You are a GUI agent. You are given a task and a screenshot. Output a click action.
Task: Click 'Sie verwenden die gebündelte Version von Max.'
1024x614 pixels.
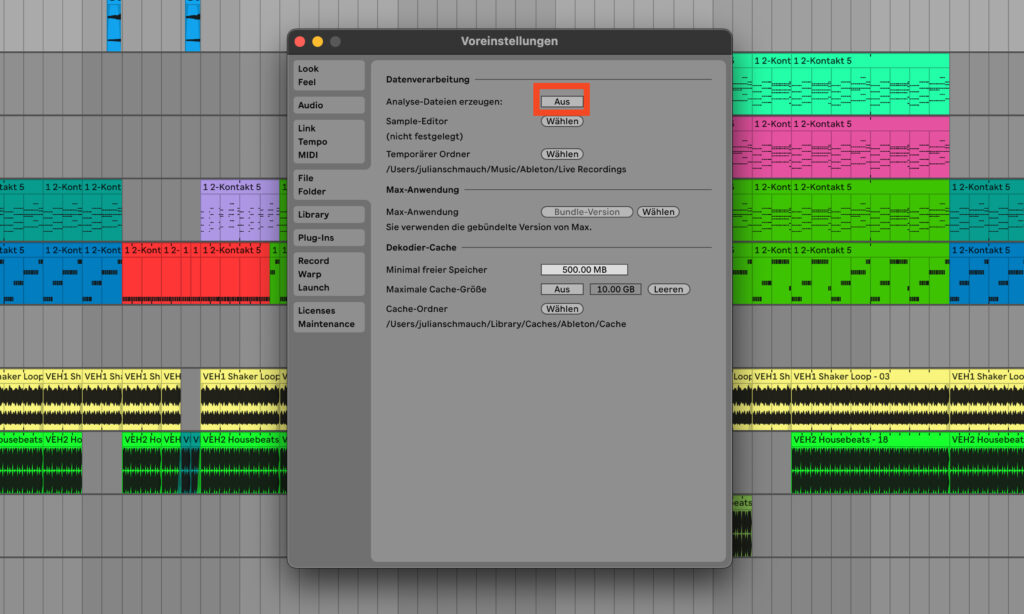(x=488, y=227)
